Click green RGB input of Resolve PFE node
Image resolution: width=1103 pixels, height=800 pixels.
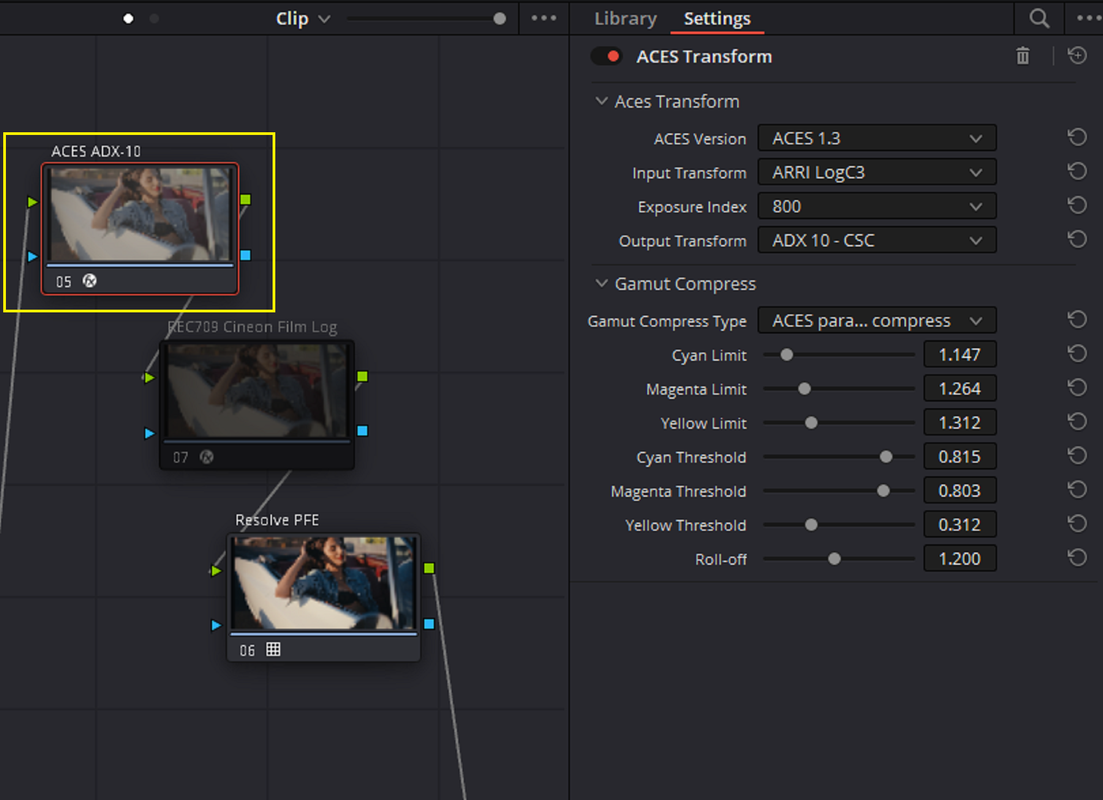[x=216, y=571]
